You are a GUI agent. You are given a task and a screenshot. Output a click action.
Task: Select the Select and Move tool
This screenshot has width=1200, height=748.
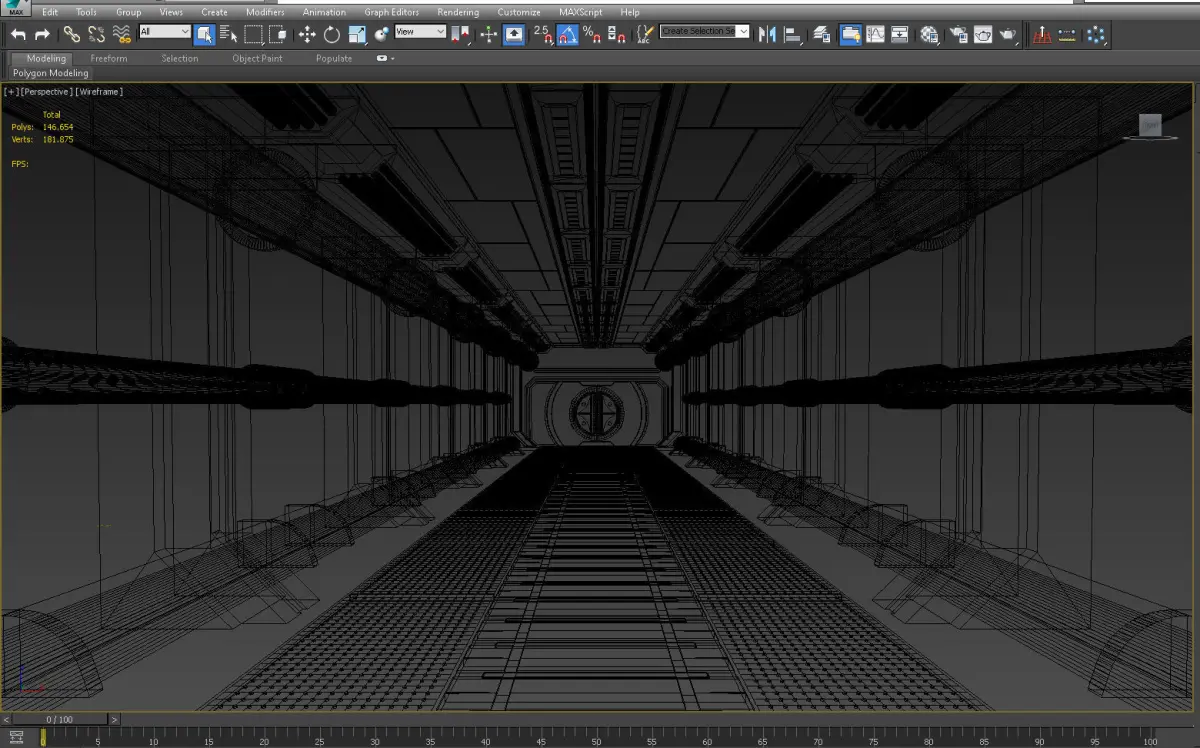[x=307, y=34]
